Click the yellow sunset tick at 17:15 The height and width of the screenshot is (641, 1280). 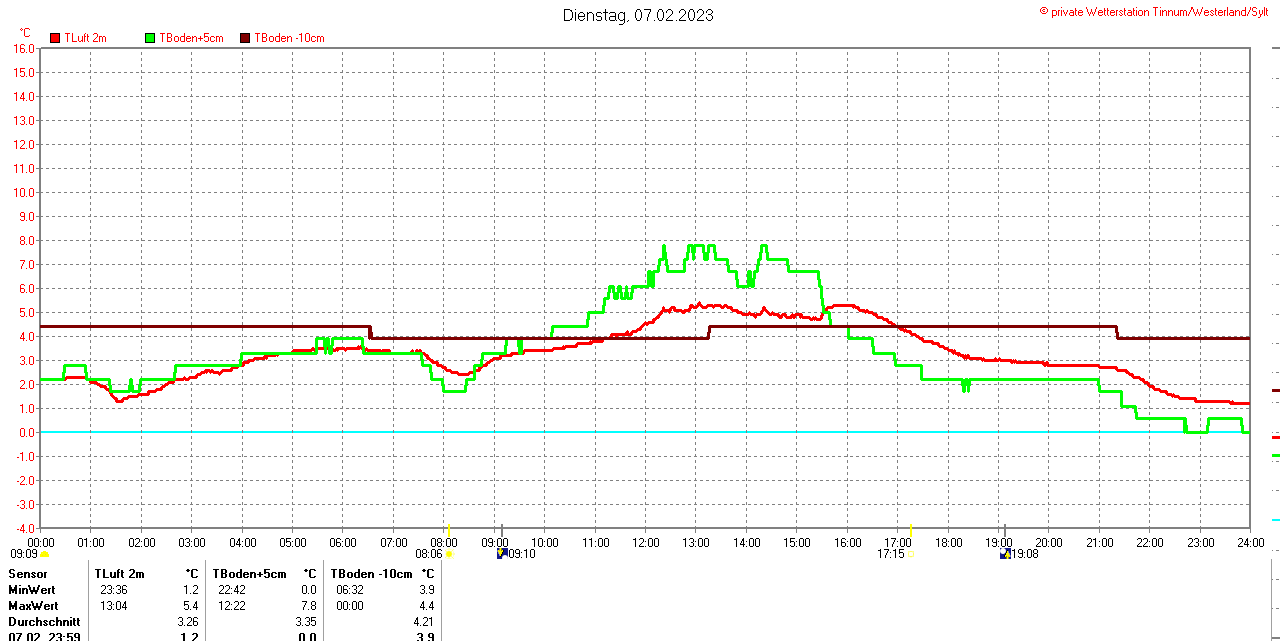coord(910,530)
